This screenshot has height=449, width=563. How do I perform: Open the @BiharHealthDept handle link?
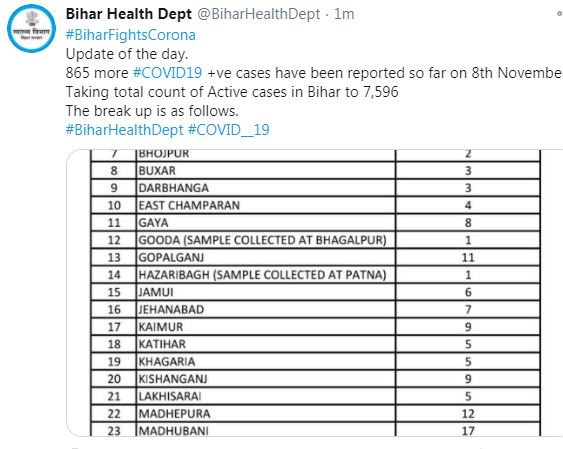[259, 14]
